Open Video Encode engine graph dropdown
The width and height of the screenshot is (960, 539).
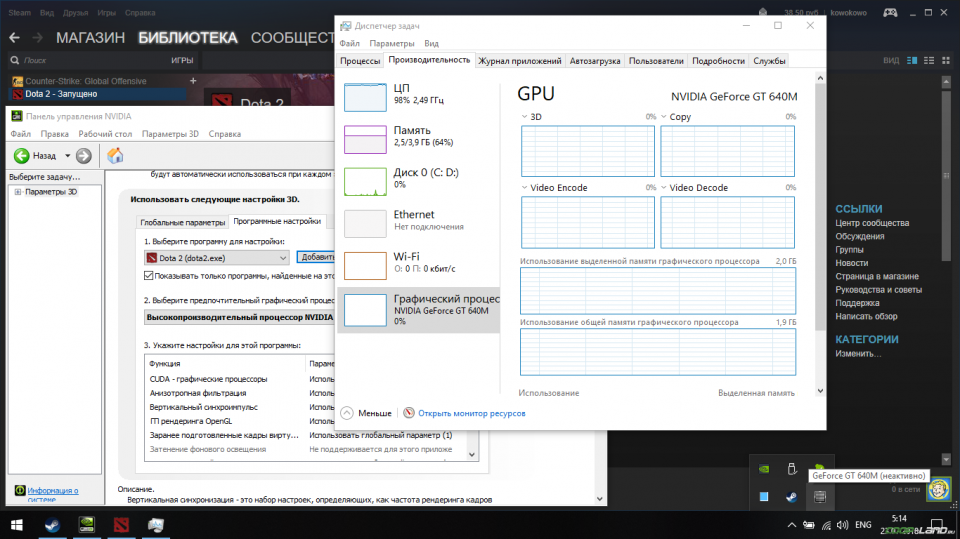525,188
